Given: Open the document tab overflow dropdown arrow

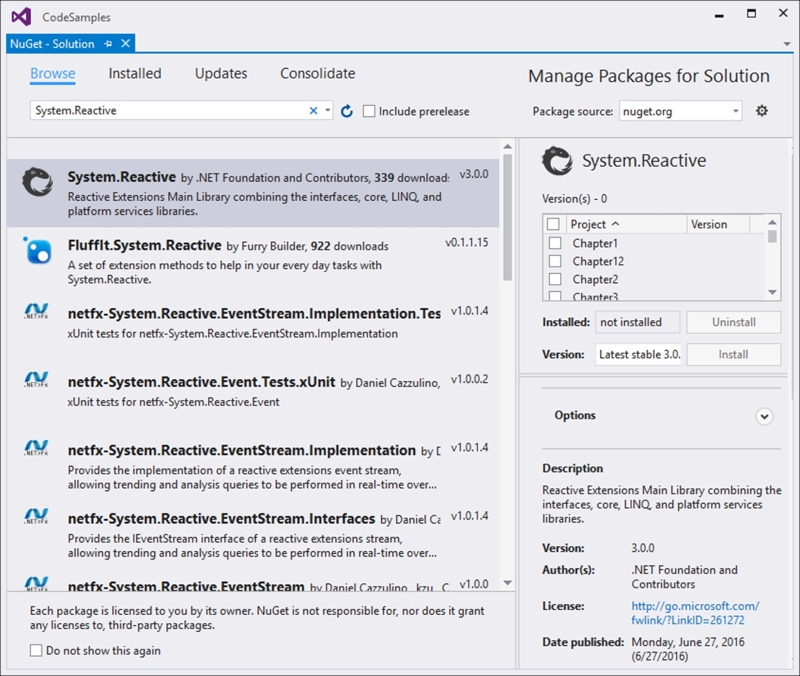Looking at the screenshot, I should pos(787,44).
